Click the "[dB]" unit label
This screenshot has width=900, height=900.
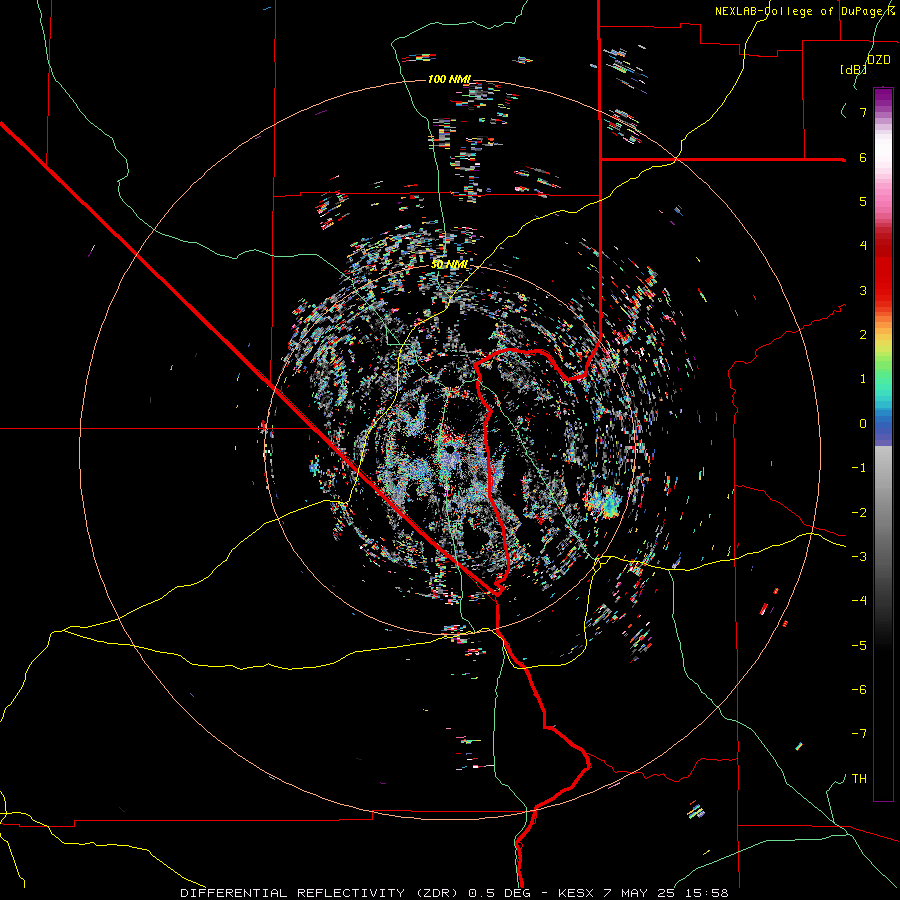tap(854, 69)
